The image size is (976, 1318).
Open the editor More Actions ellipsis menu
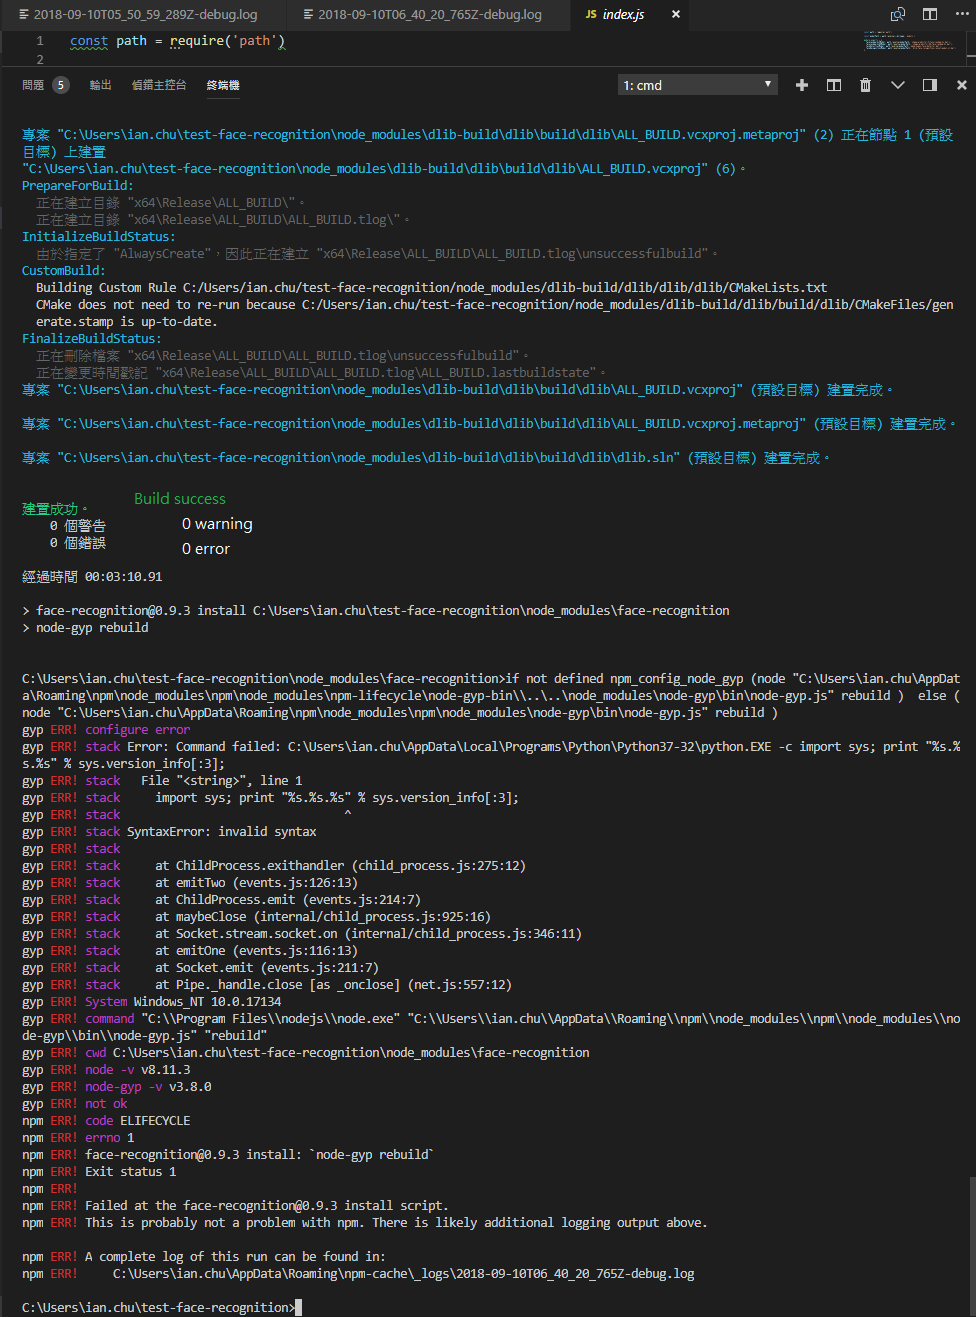960,14
